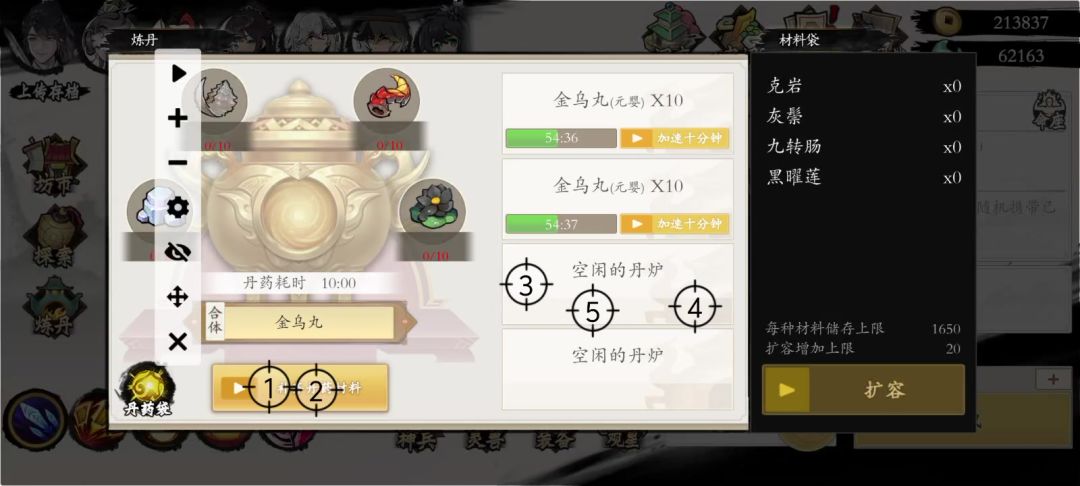Image resolution: width=1080 pixels, height=486 pixels.
Task: Close the floating toolbar with X
Action: pyautogui.click(x=178, y=341)
